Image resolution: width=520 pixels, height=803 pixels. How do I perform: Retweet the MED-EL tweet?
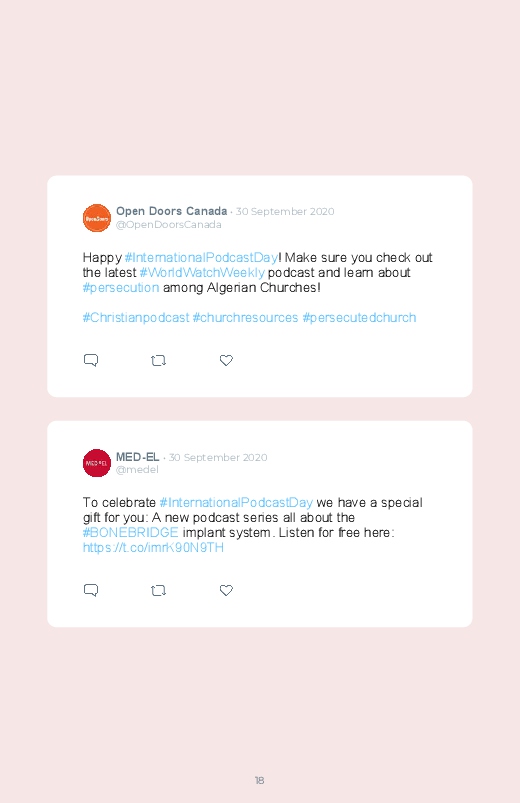click(158, 590)
